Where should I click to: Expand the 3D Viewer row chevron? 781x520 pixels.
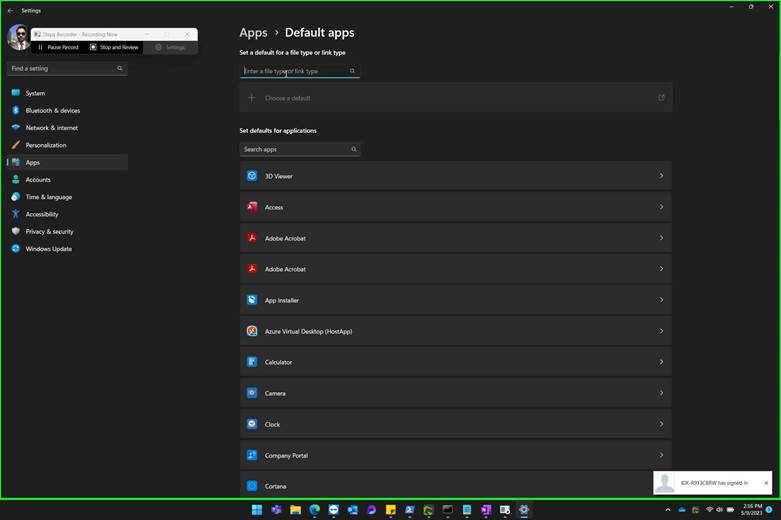[x=661, y=176]
